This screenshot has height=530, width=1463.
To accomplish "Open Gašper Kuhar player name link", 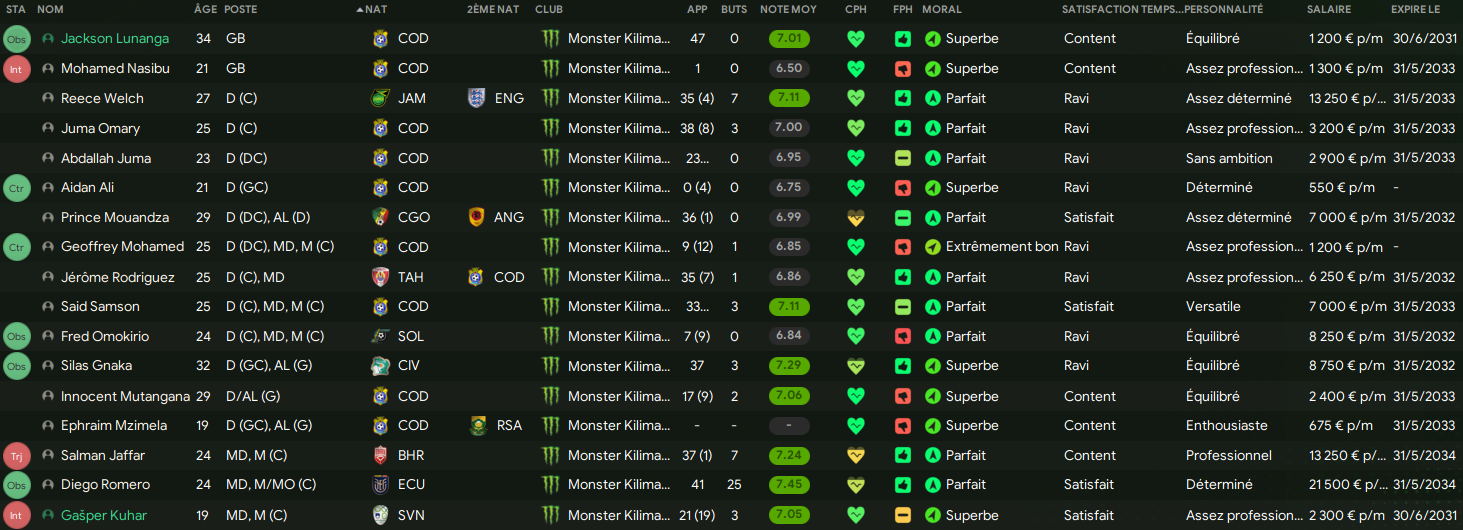I will pos(104,516).
